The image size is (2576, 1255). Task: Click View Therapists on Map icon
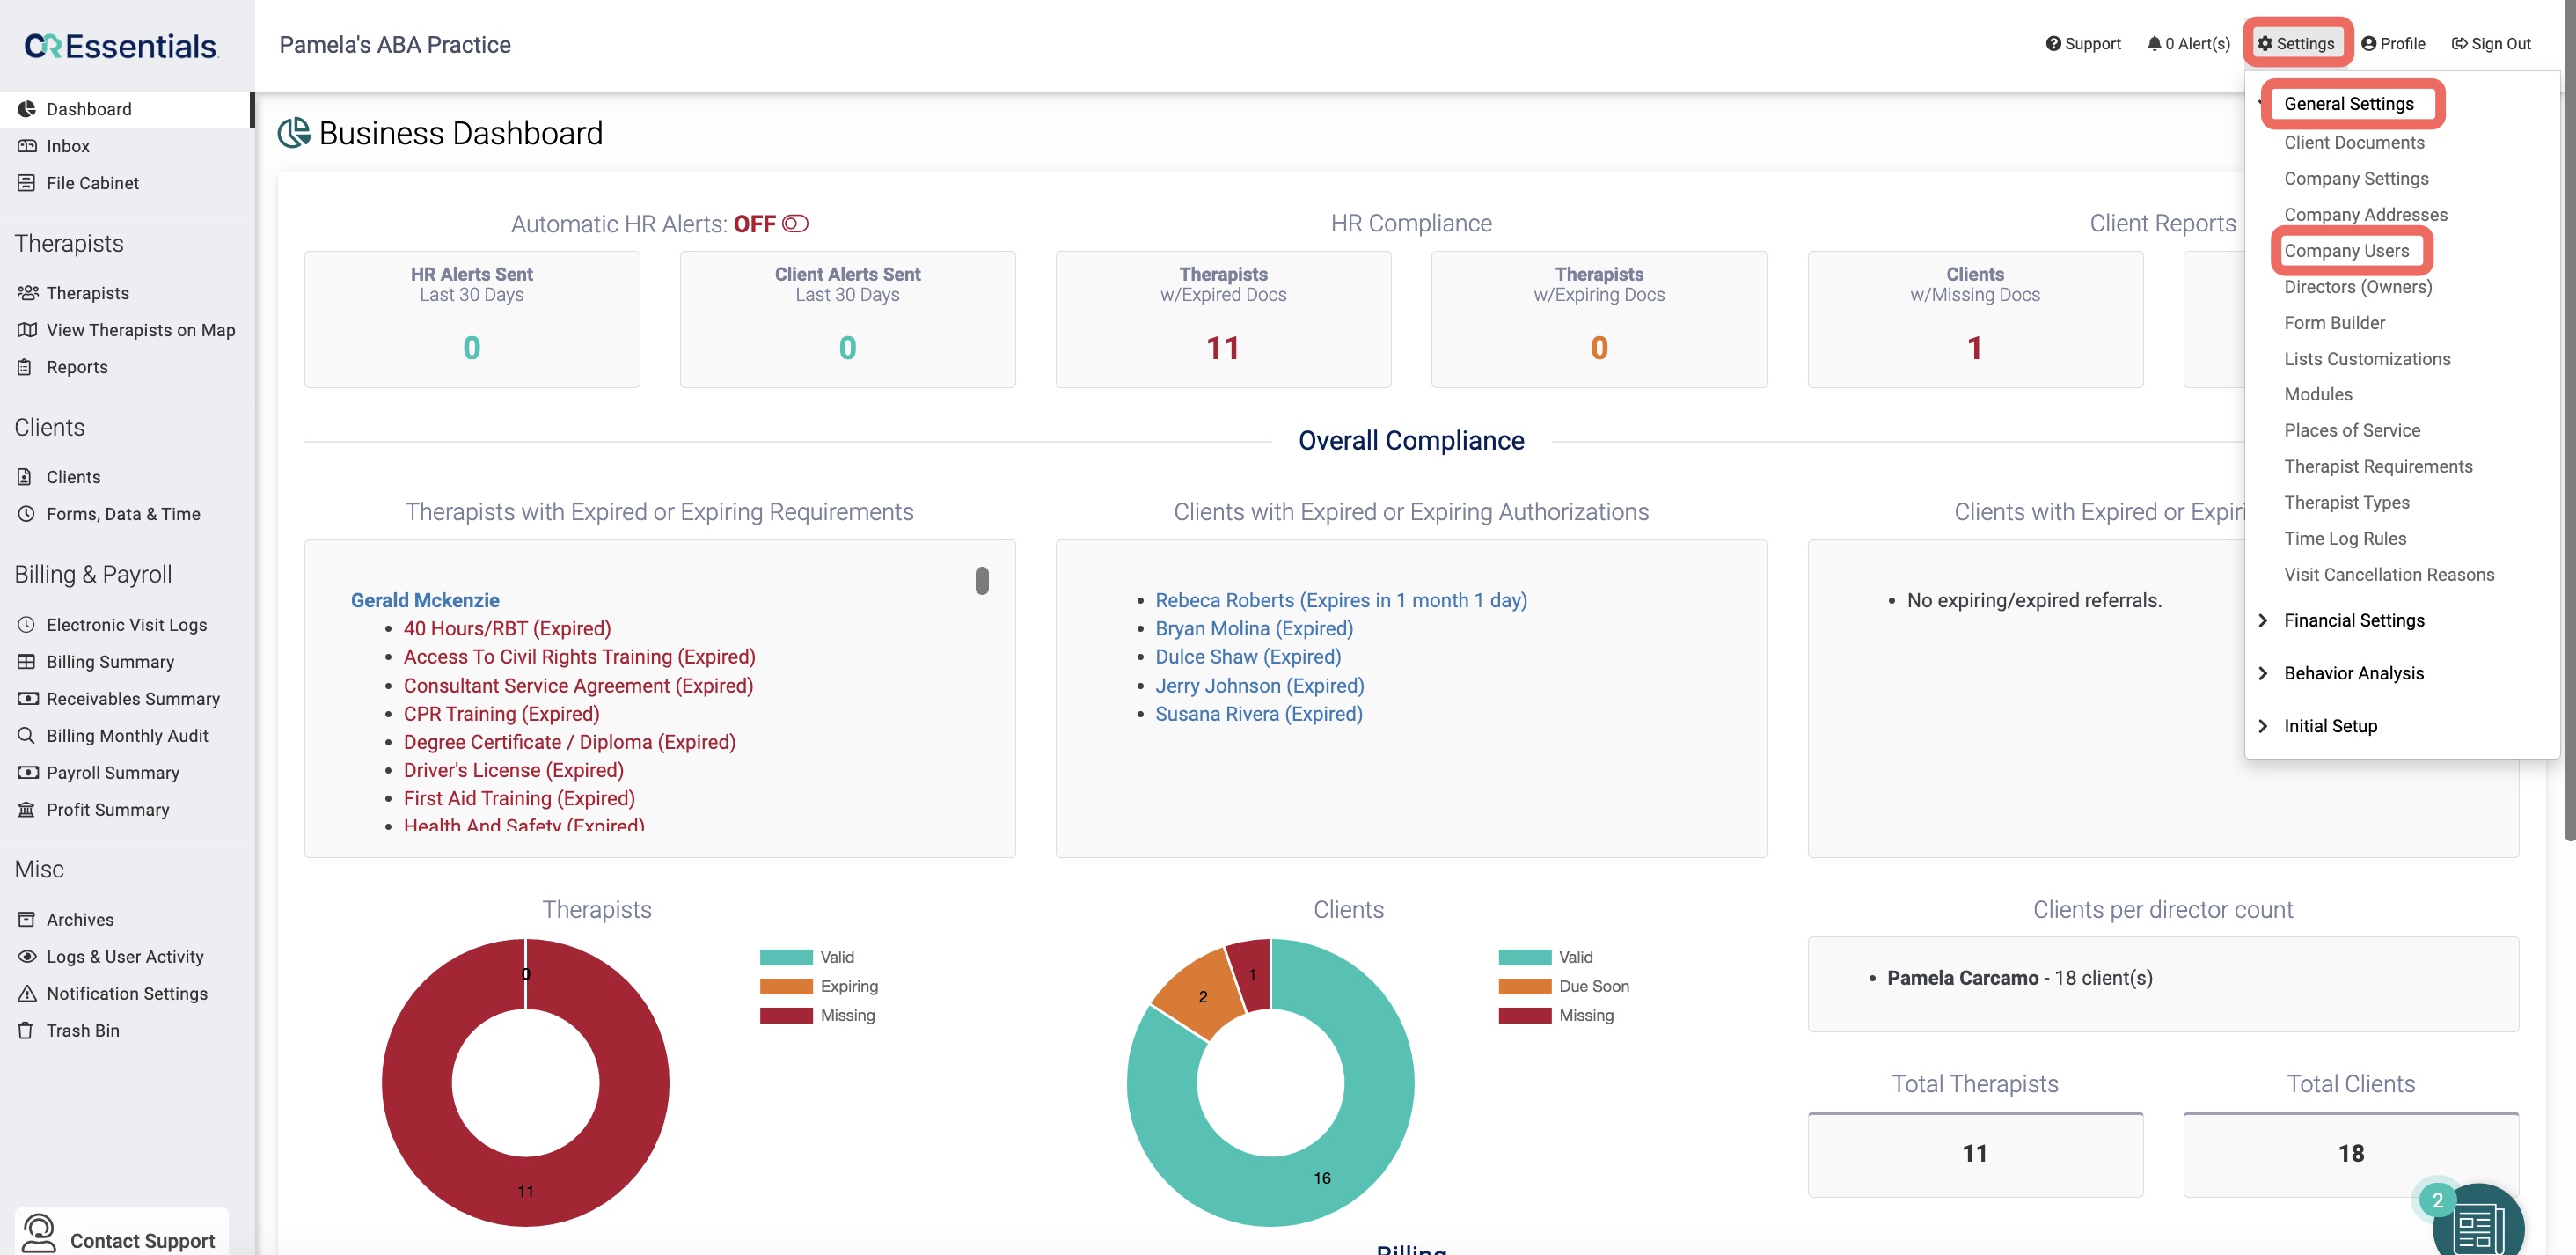coord(27,330)
